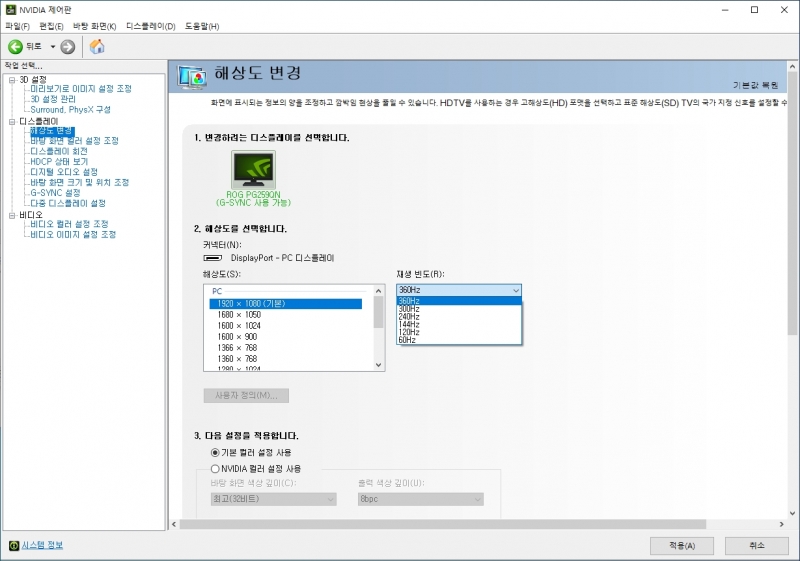Choose 360Hz in refresh rate list
800x561 pixels.
click(459, 301)
